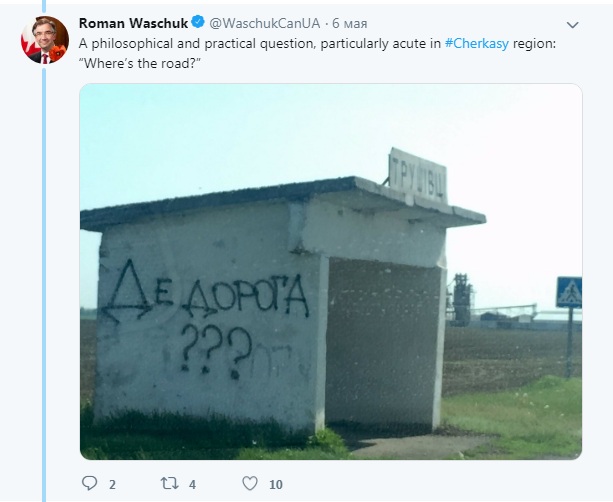Open the 6 мая tweet timestamp
Image resolution: width=613 pixels, height=502 pixels.
click(350, 23)
